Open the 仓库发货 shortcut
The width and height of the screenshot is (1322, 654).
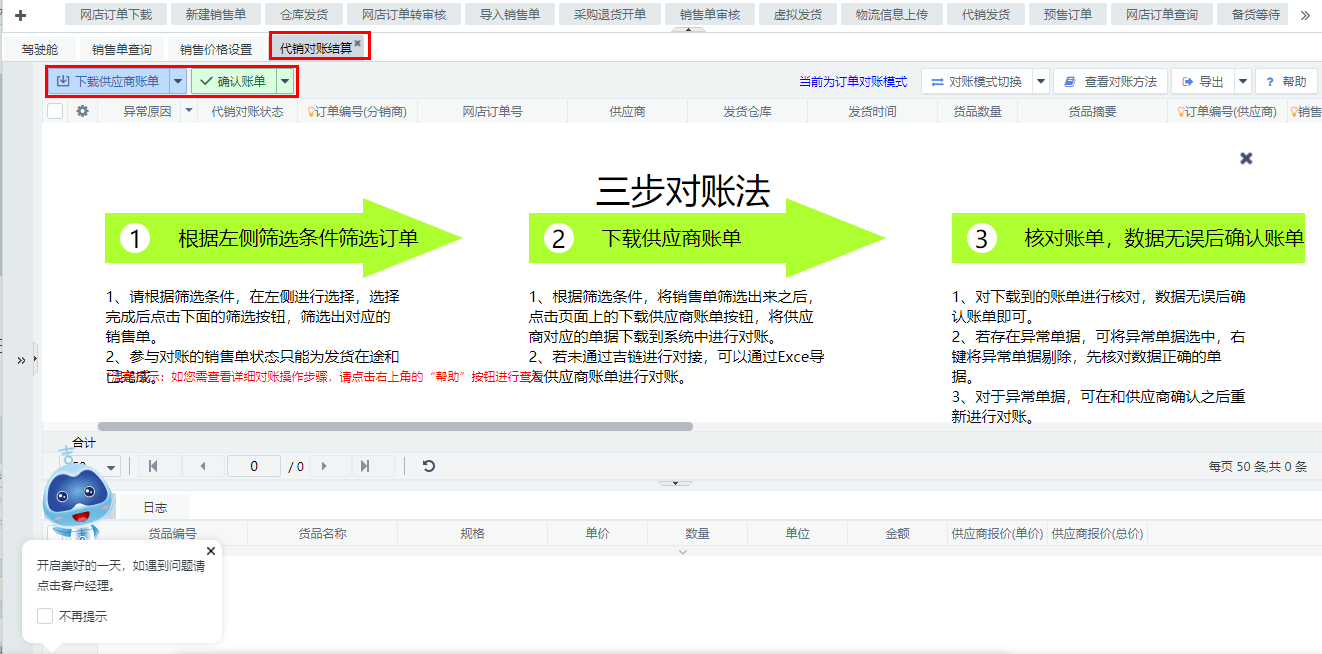[x=304, y=14]
